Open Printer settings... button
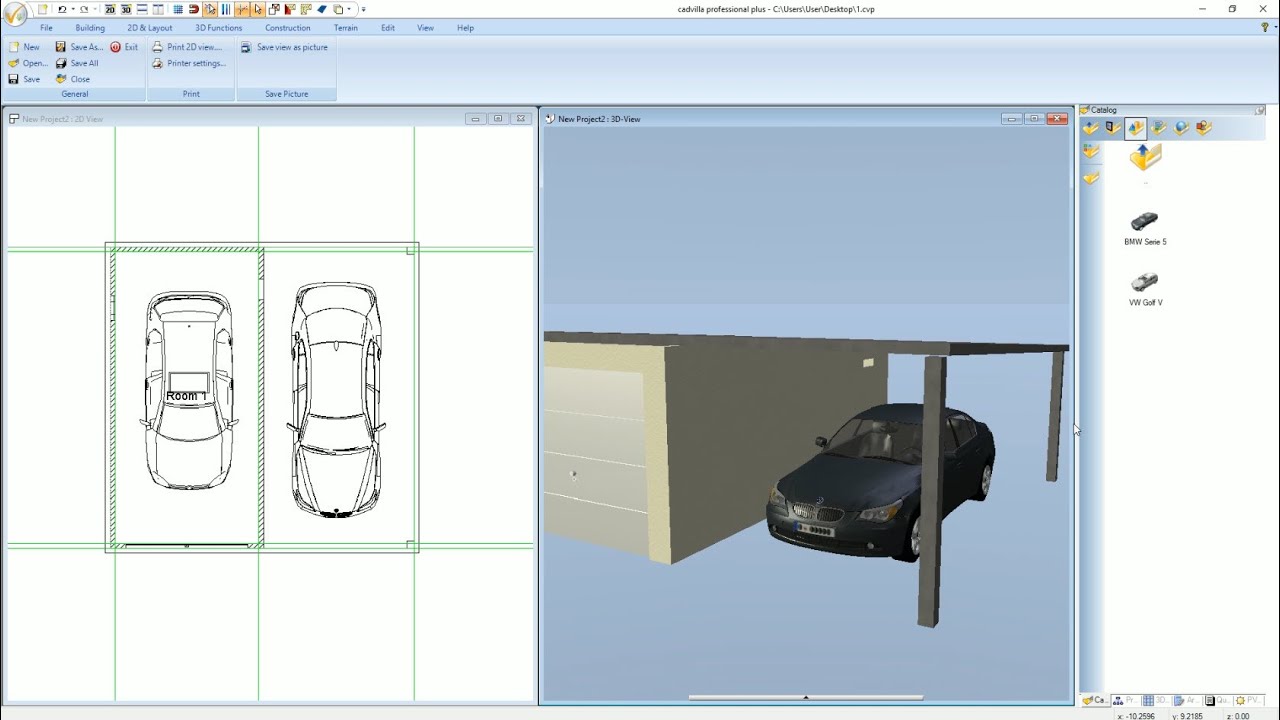The width and height of the screenshot is (1280, 720). 189,63
